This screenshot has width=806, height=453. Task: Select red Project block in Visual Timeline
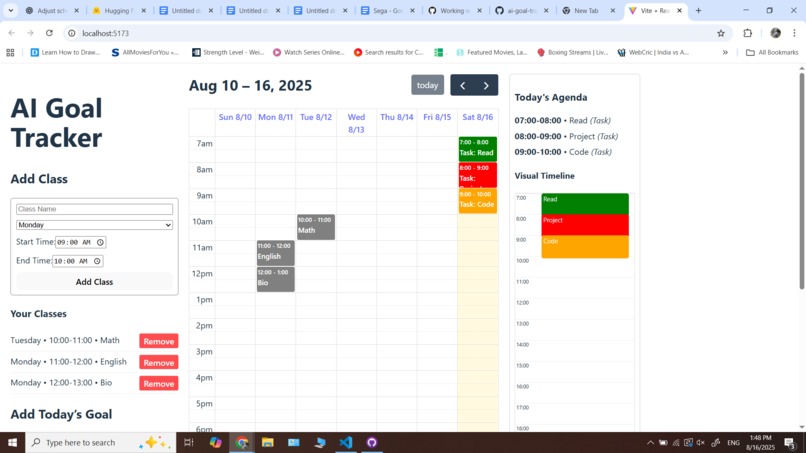click(585, 225)
